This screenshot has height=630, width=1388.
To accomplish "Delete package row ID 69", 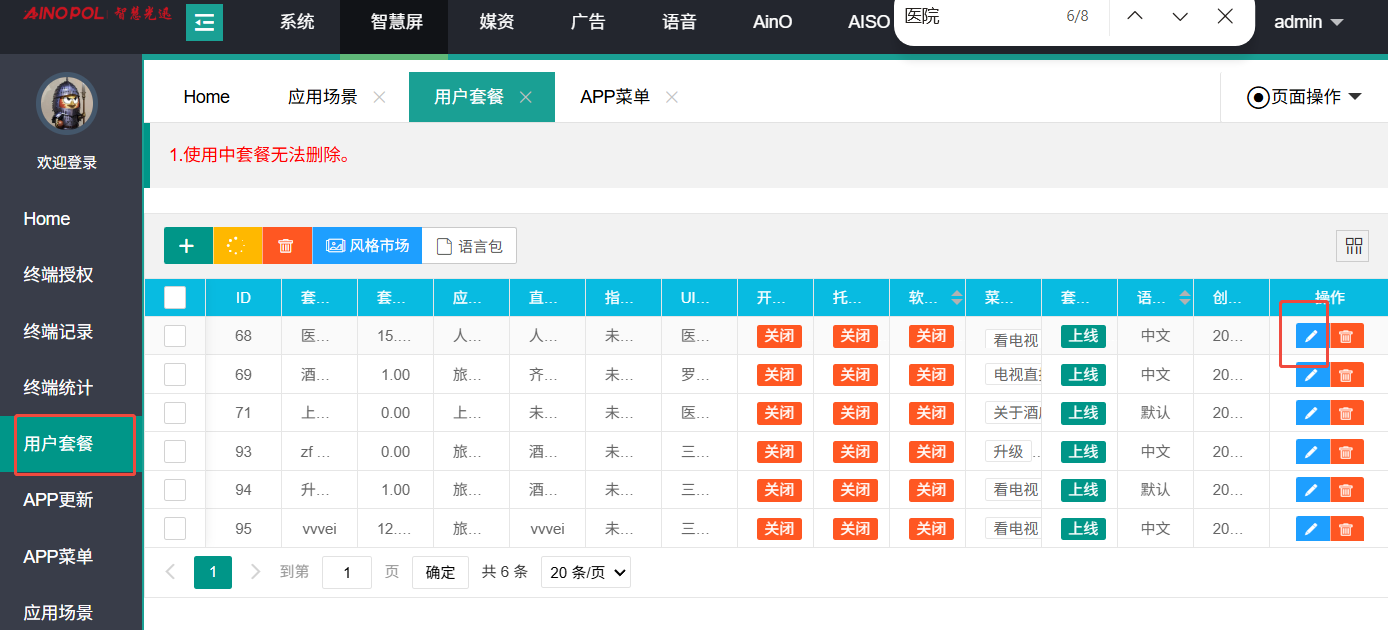I will (x=1346, y=375).
